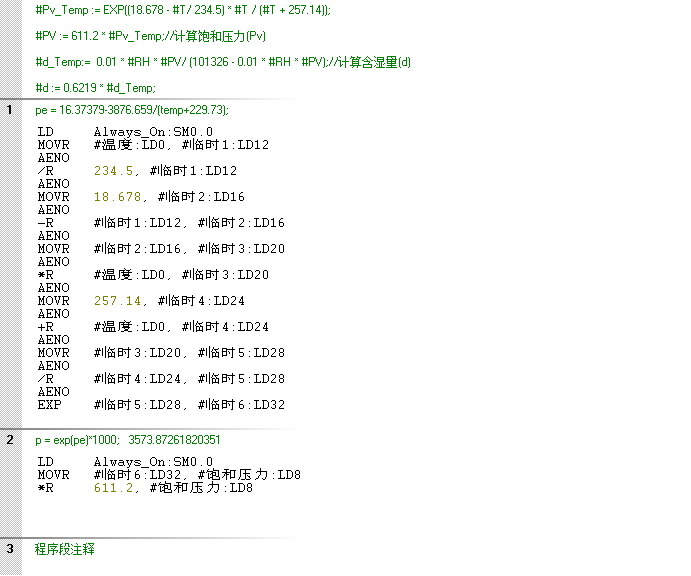The height and width of the screenshot is (576, 691).
Task: Click the #PV := 611.2 comment line
Action: pyautogui.click(x=150, y=36)
